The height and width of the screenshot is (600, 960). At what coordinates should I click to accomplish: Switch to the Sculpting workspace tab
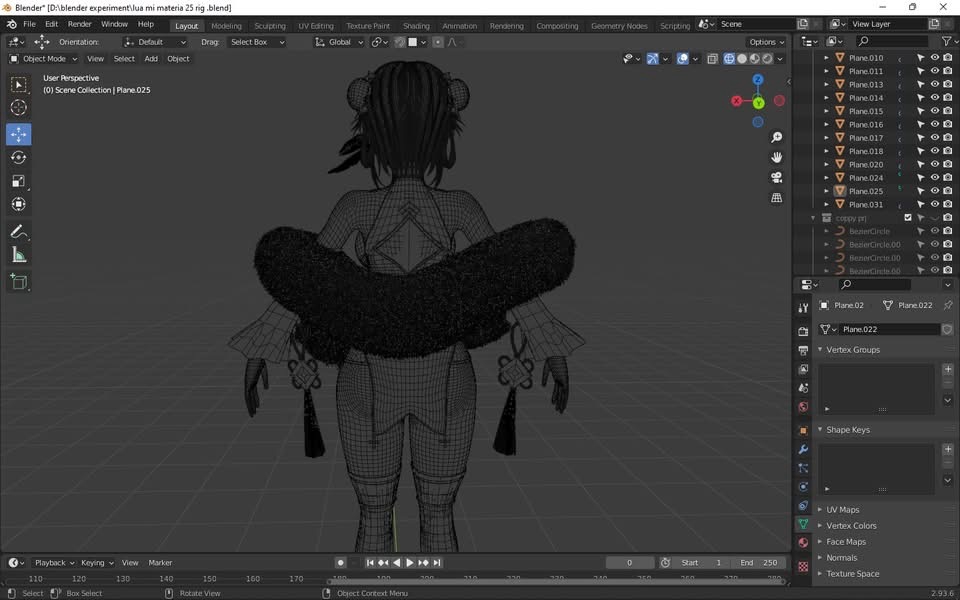pyautogui.click(x=269, y=26)
